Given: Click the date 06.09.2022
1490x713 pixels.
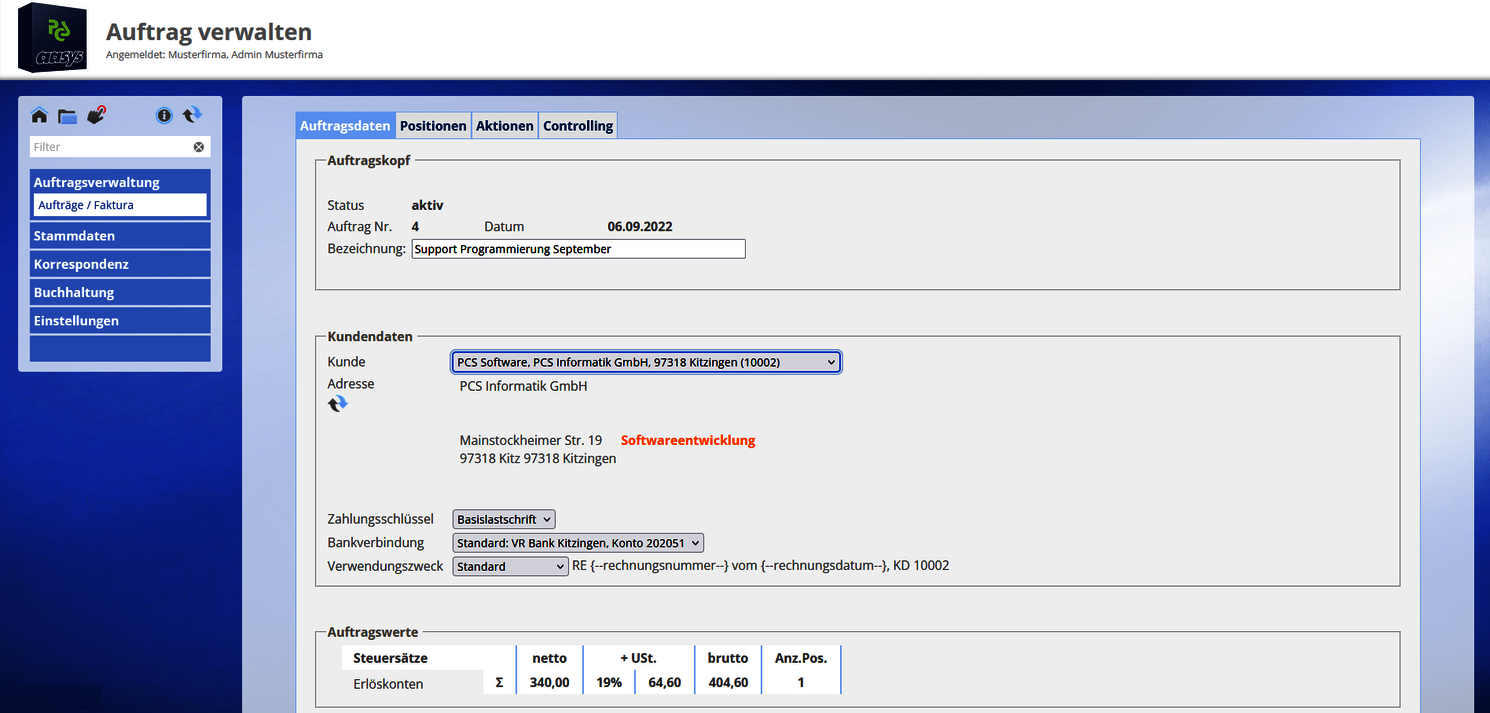Looking at the screenshot, I should (640, 227).
